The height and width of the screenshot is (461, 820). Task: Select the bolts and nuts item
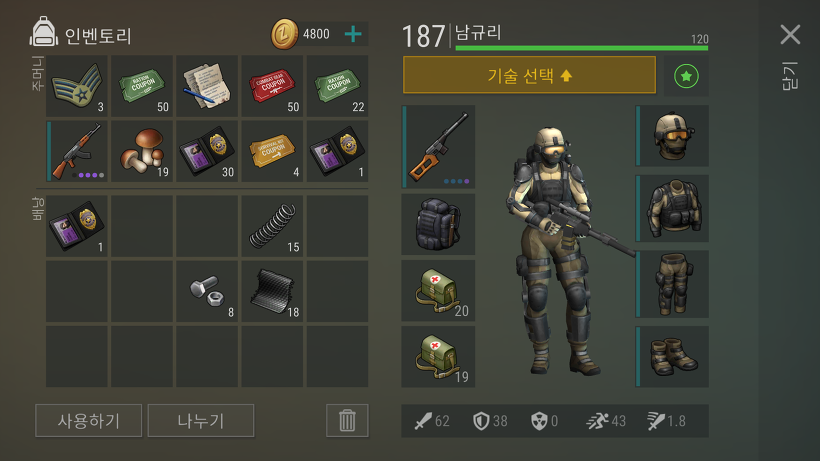pos(207,292)
